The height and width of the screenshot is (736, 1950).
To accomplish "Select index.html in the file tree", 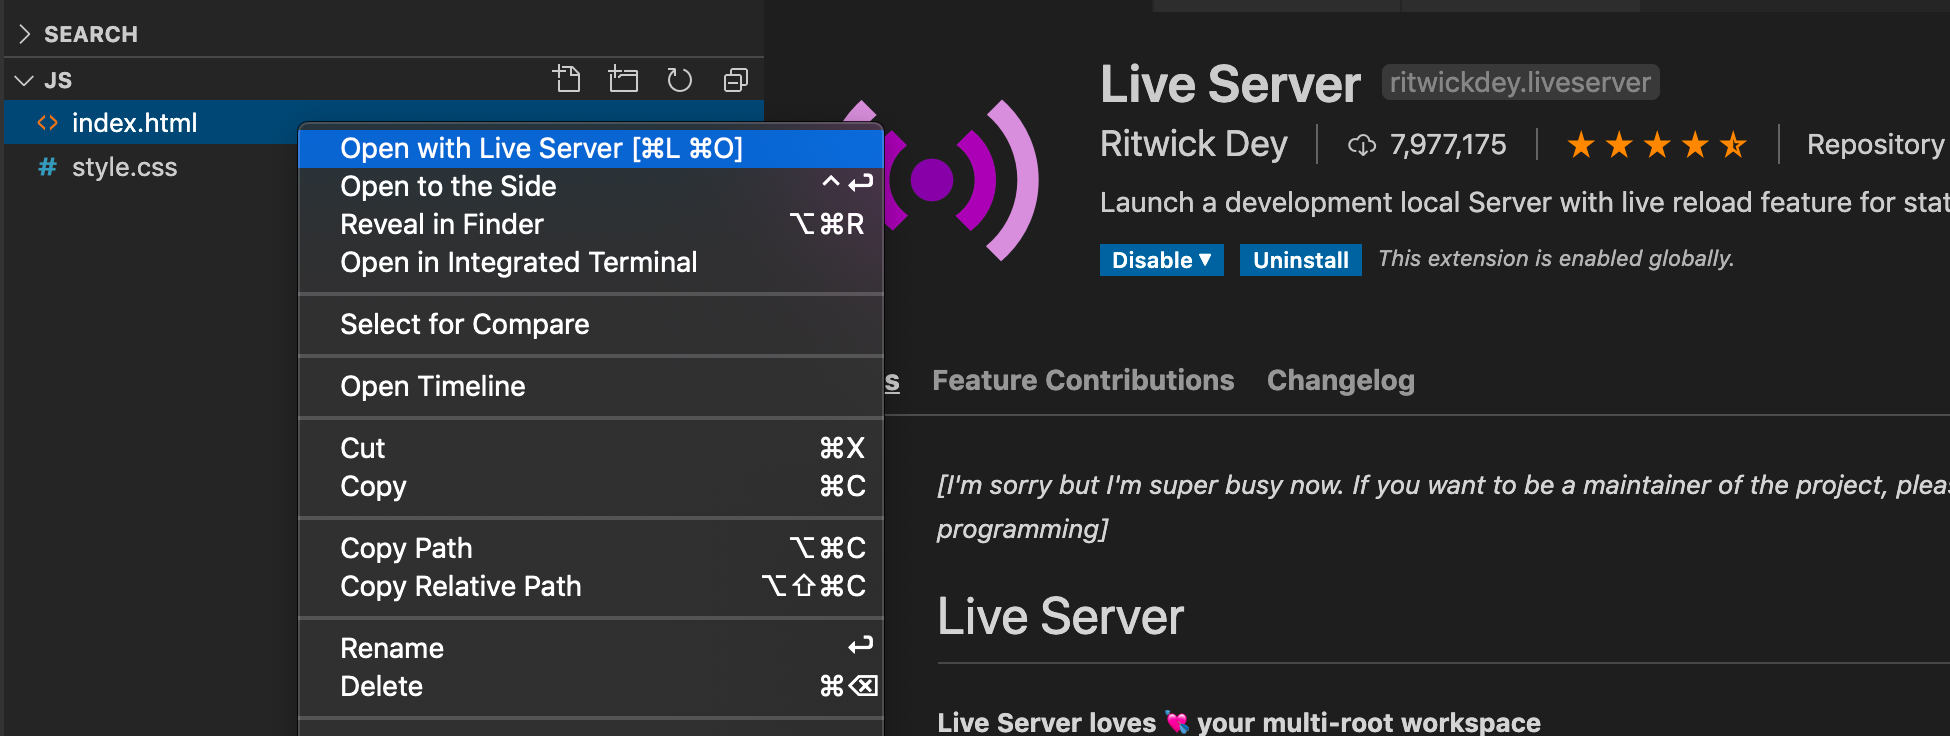I will point(384,123).
